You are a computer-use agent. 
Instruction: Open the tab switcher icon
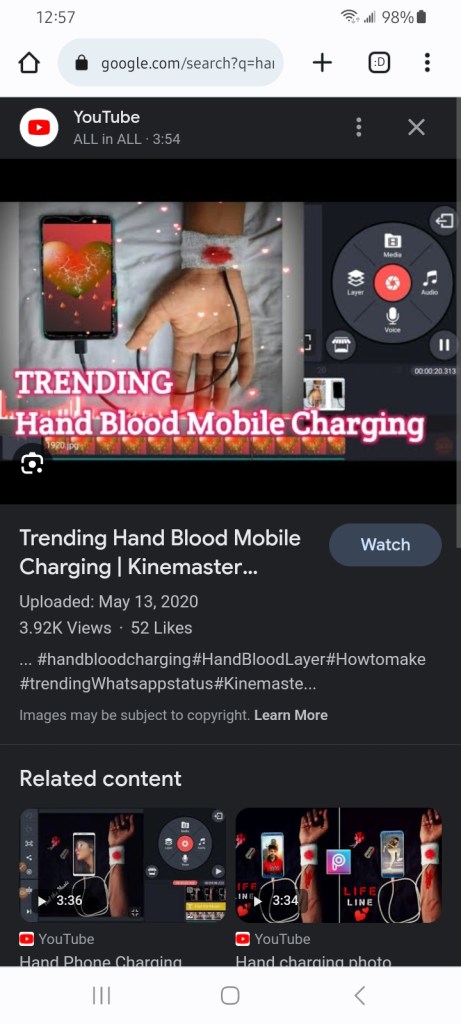click(379, 63)
